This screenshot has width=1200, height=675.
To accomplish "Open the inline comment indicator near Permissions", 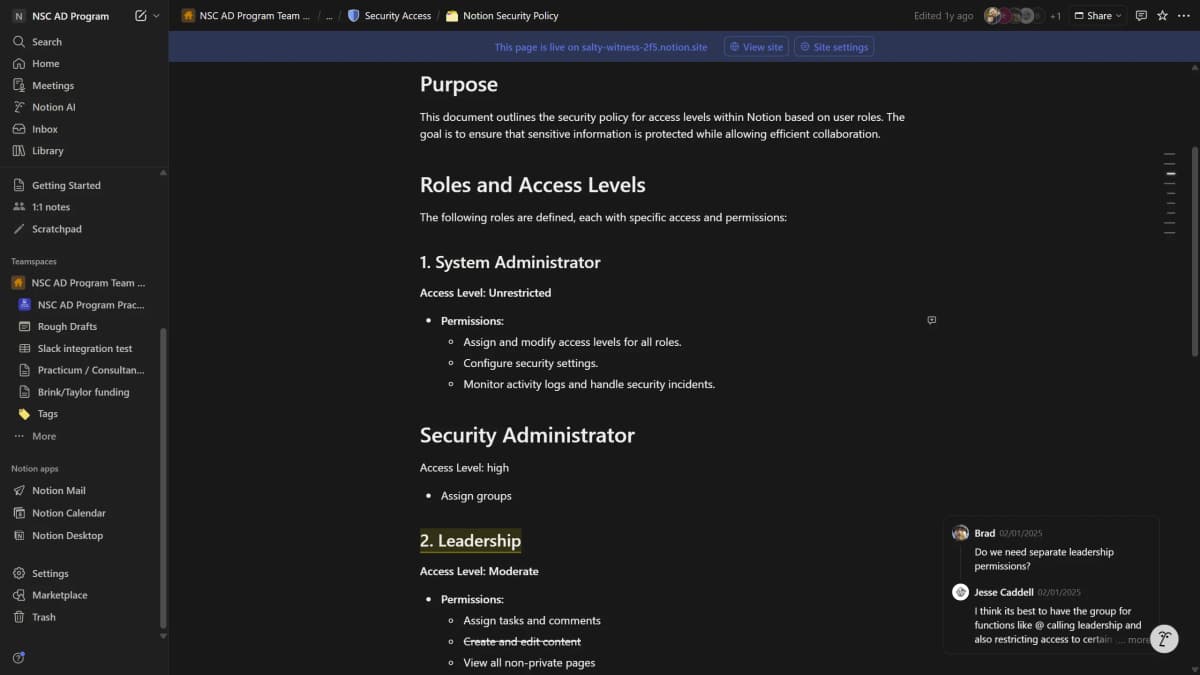I will 931,320.
